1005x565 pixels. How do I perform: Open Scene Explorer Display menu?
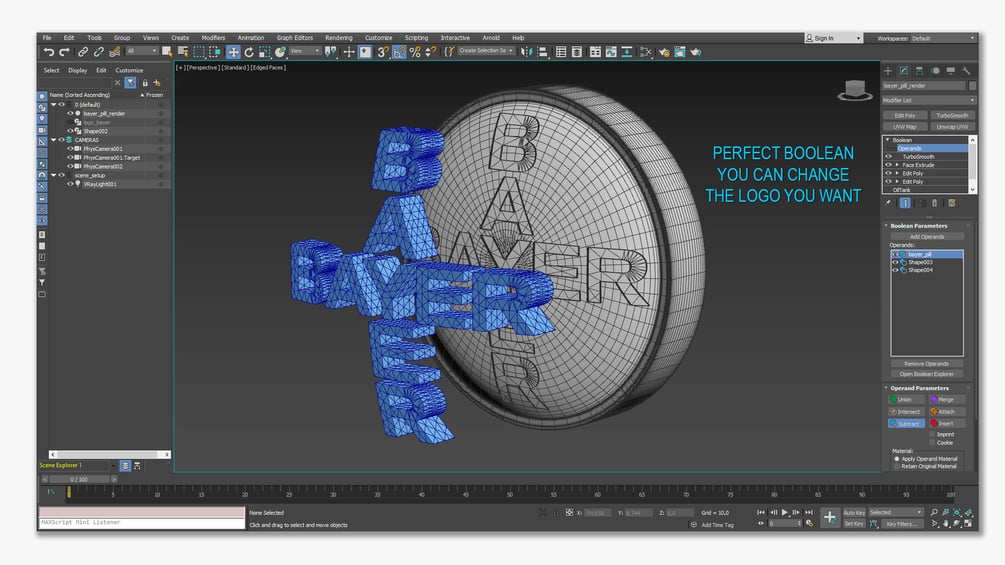78,70
